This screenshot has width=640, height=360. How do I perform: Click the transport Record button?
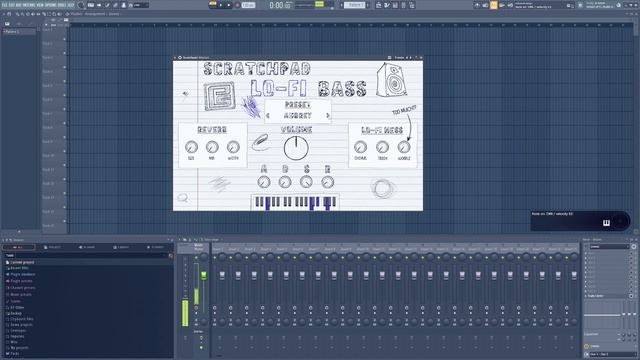point(237,5)
